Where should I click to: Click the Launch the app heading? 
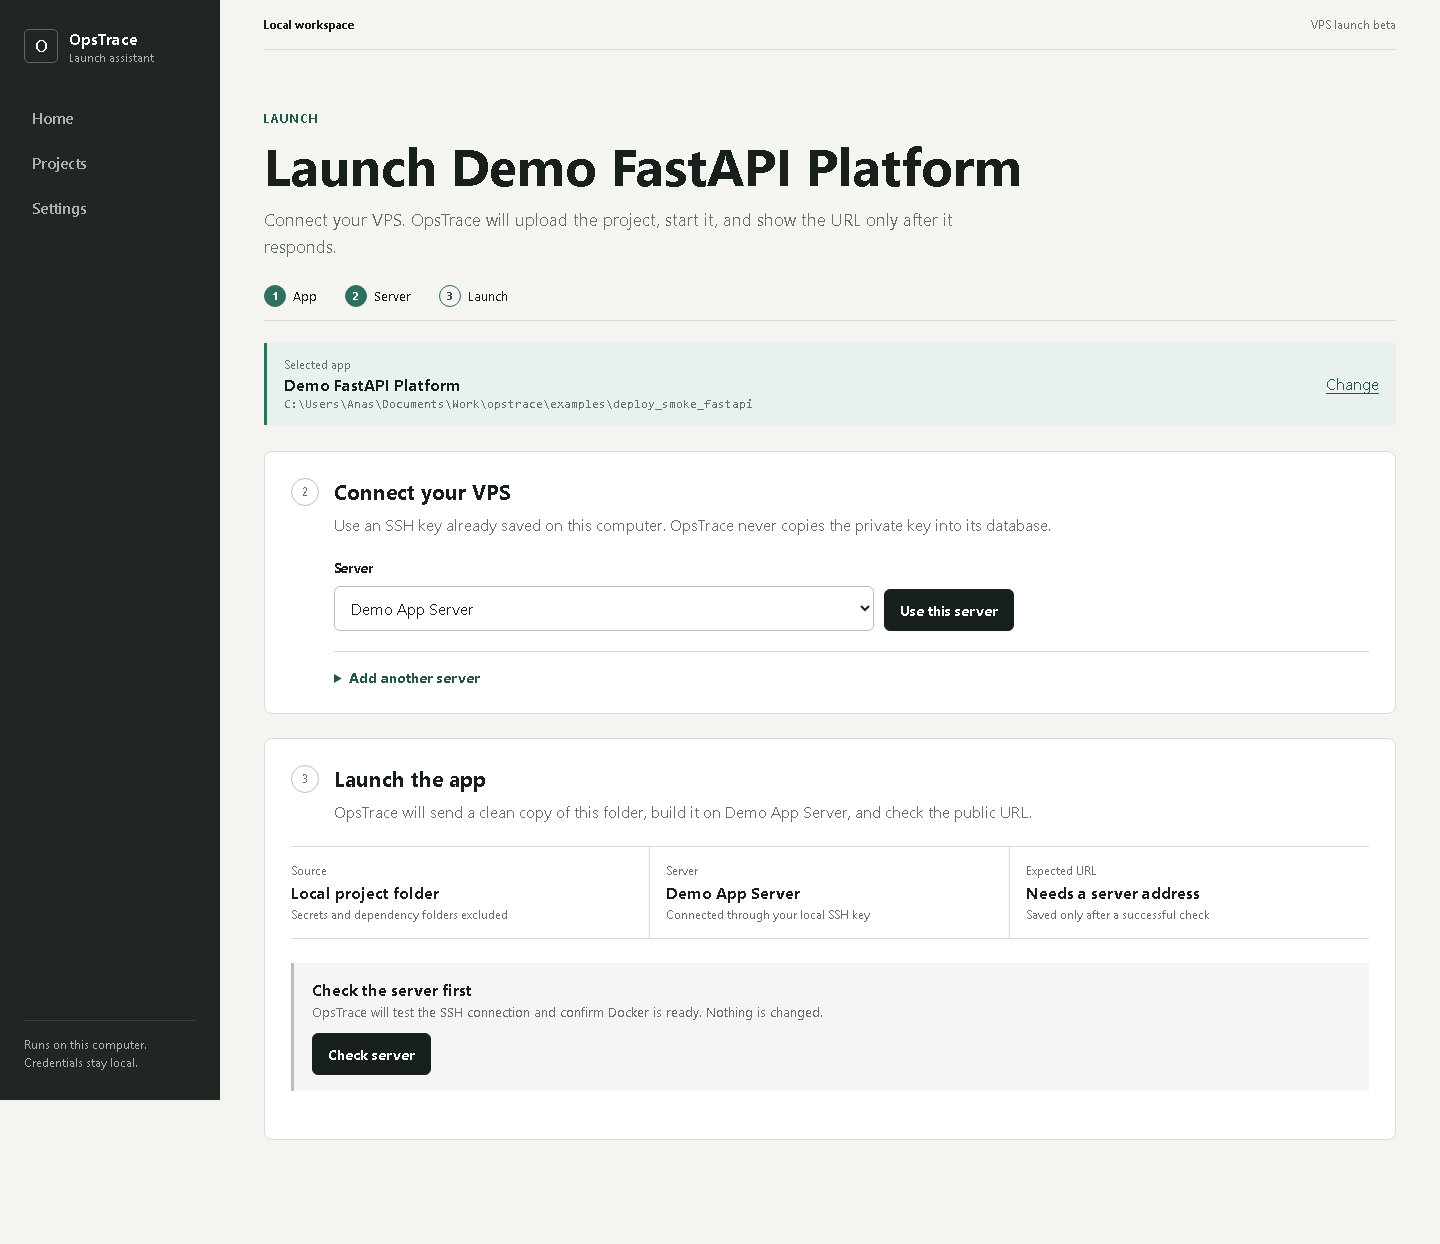[410, 780]
